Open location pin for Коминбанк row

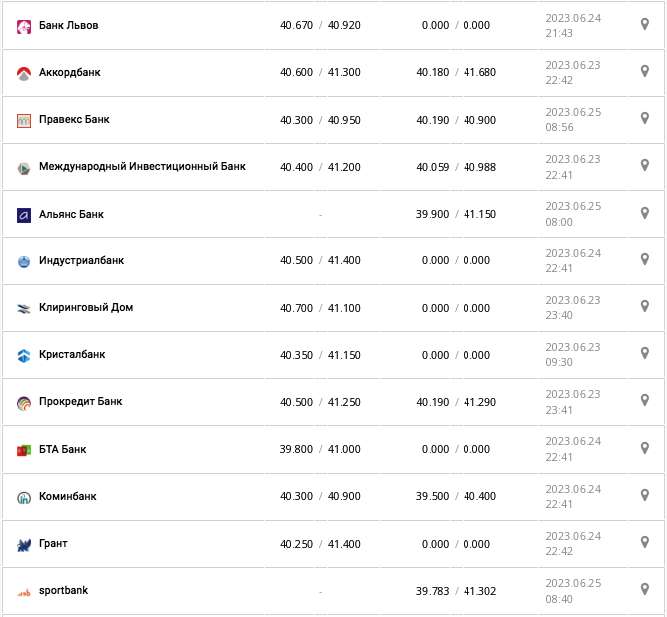(x=645, y=495)
